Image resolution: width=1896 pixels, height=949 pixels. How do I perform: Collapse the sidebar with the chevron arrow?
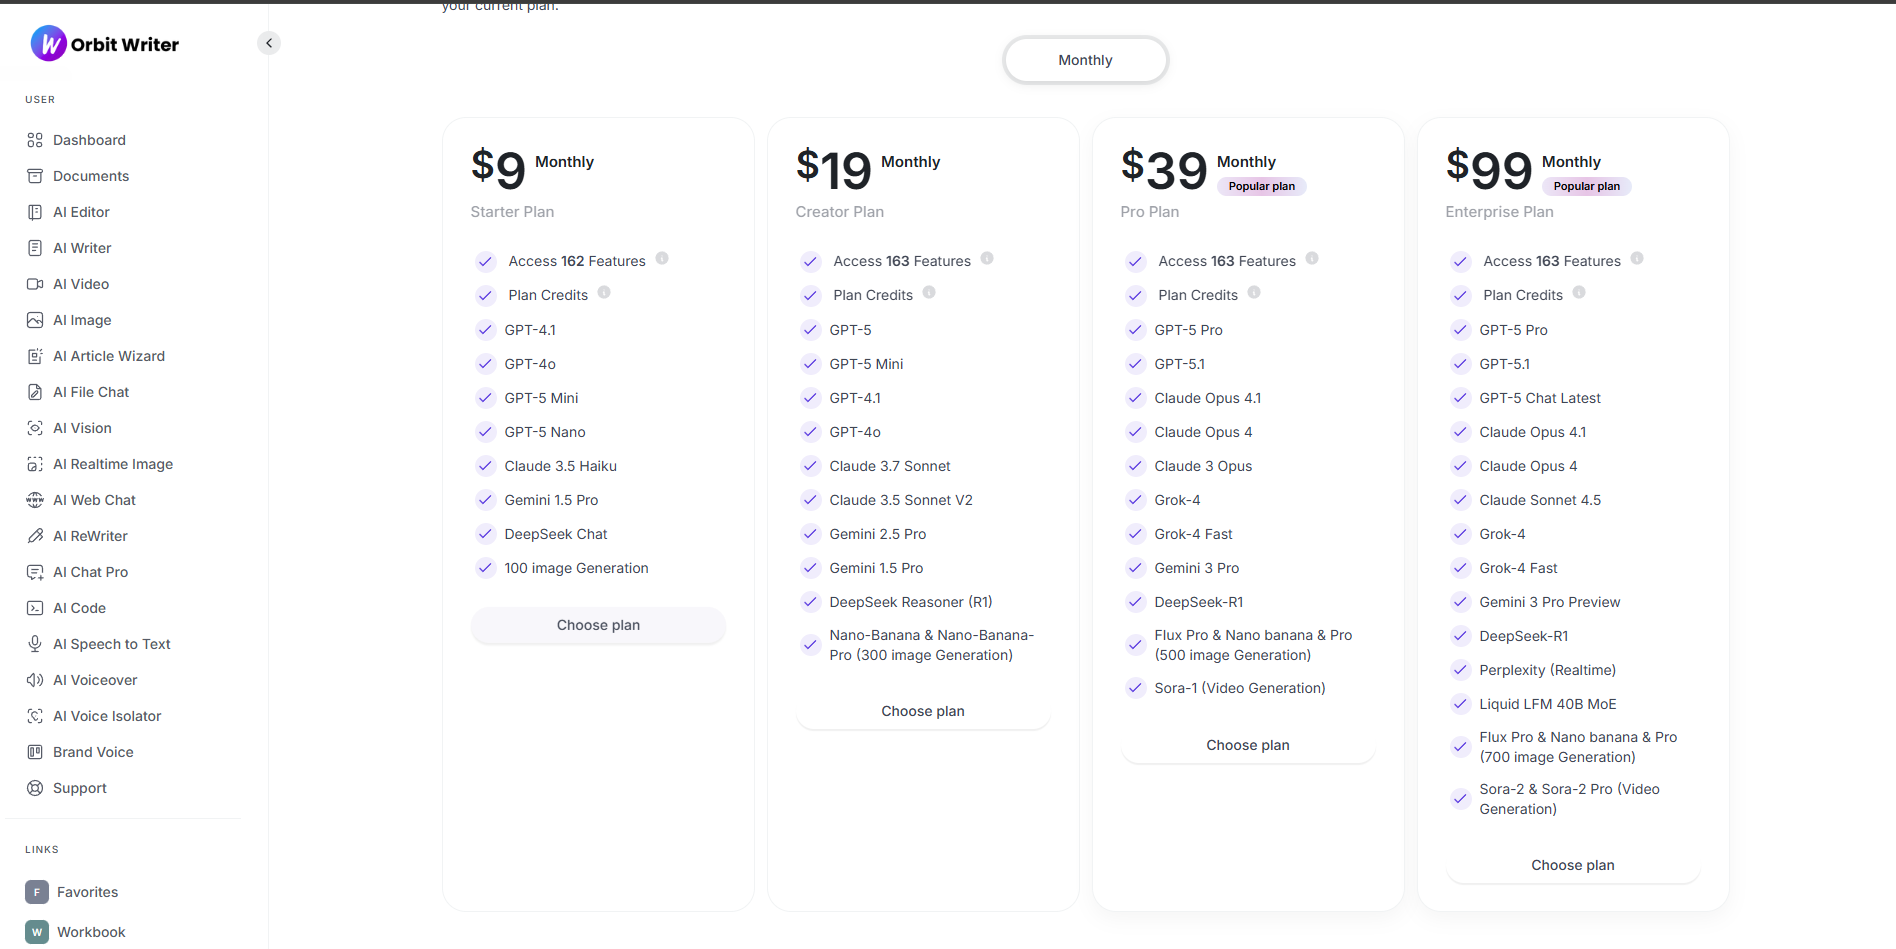[269, 43]
